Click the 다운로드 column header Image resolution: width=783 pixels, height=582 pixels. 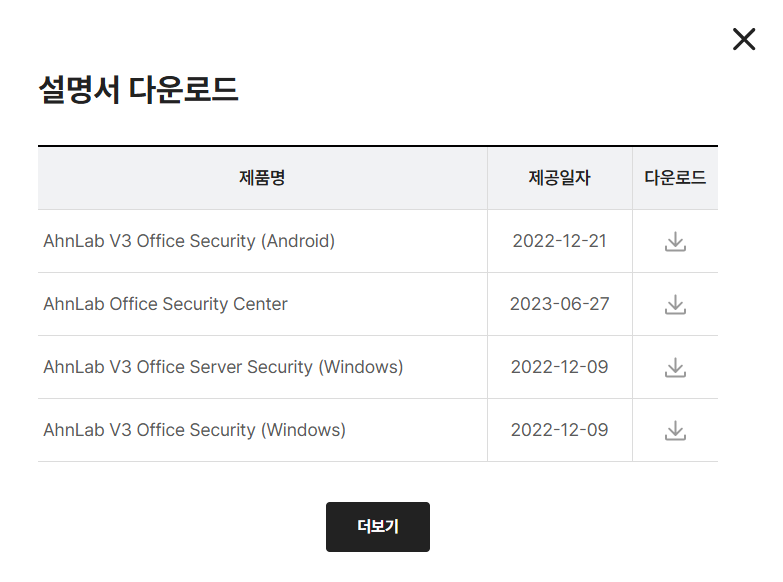tap(675, 178)
